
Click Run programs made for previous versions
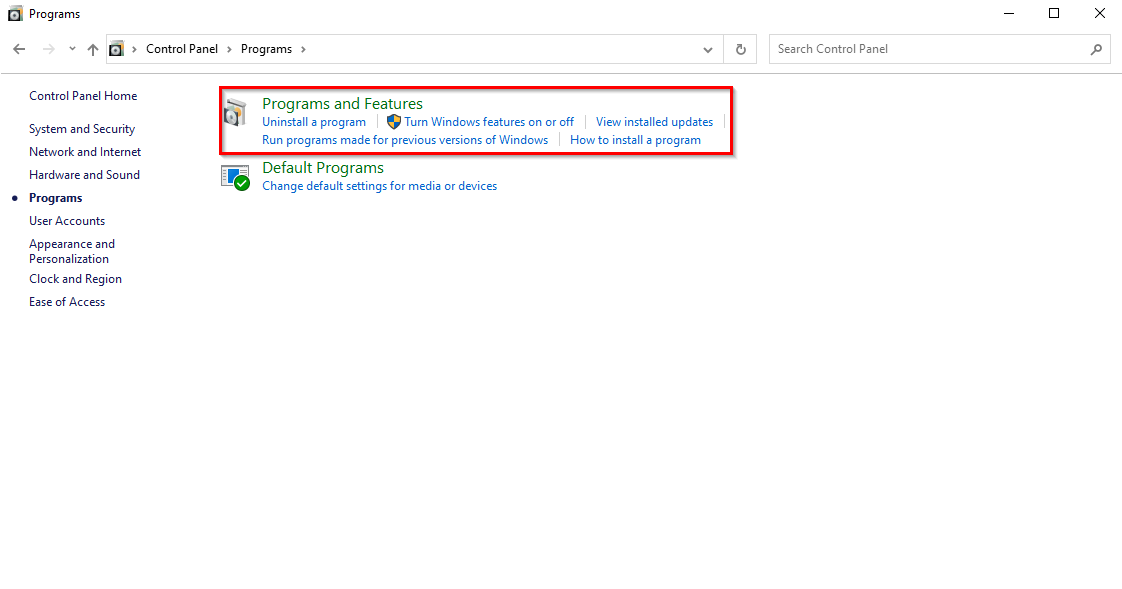point(405,140)
